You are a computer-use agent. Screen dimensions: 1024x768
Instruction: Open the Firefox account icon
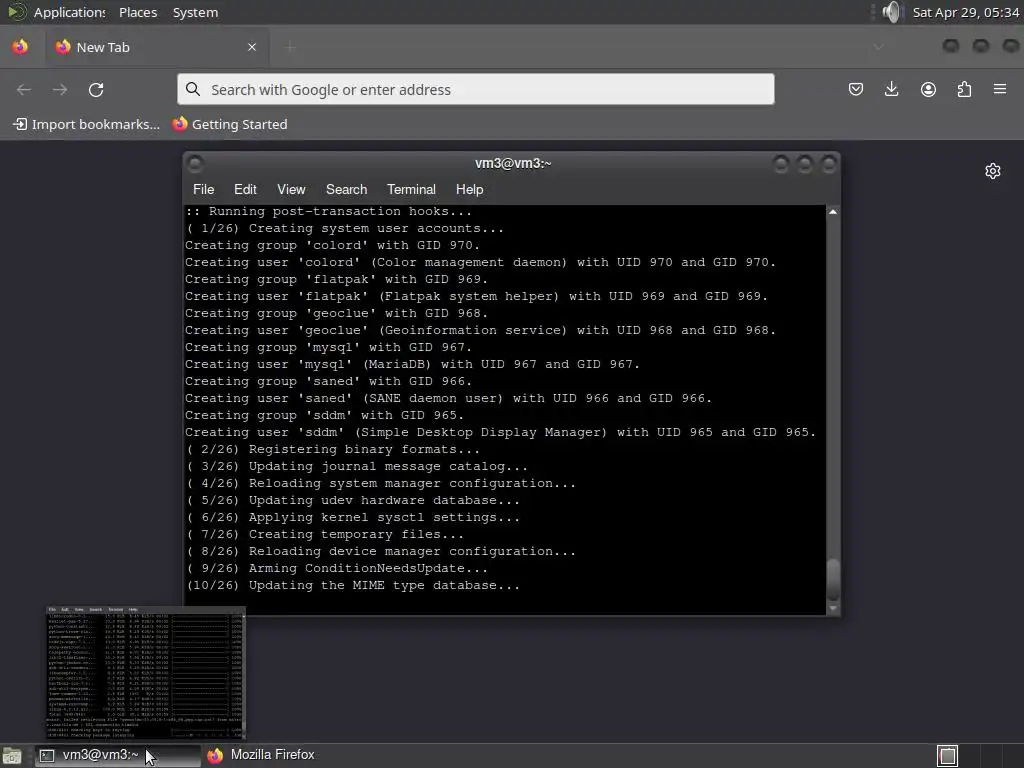click(x=928, y=89)
